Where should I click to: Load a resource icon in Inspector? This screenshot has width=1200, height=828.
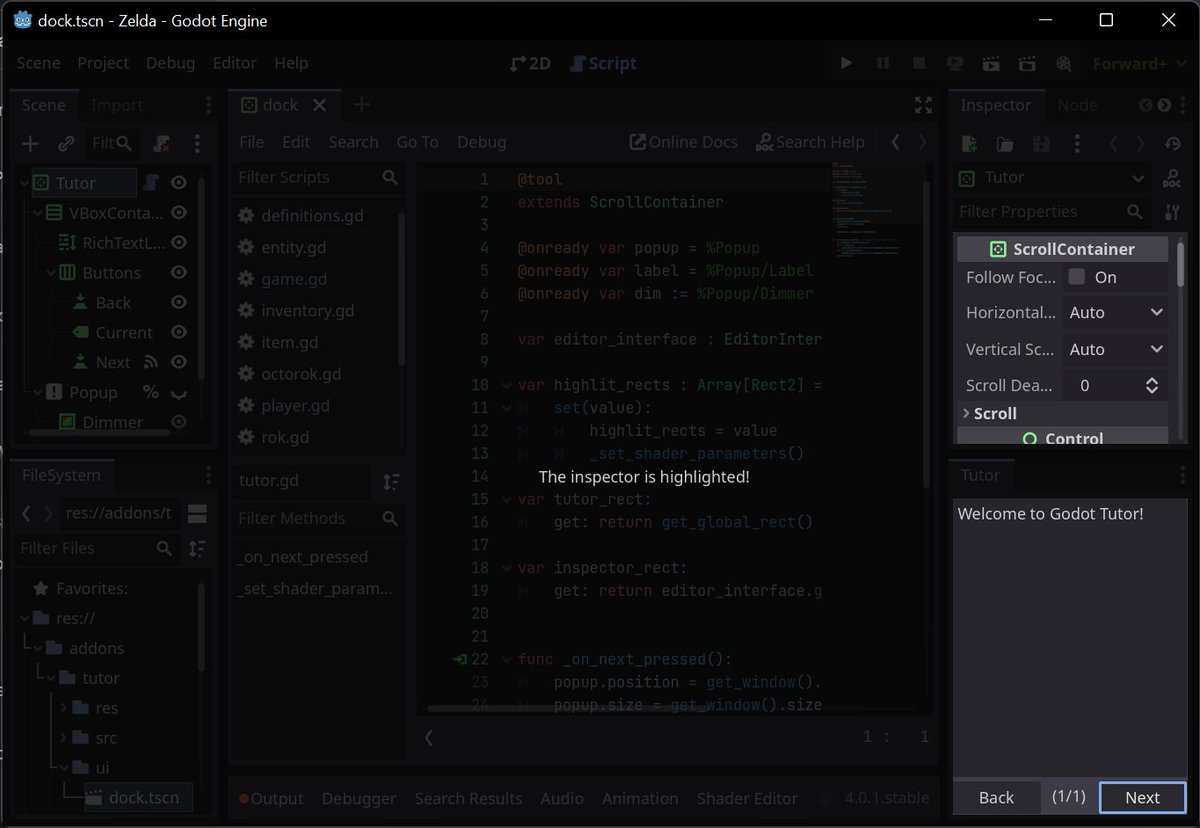tap(1005, 144)
